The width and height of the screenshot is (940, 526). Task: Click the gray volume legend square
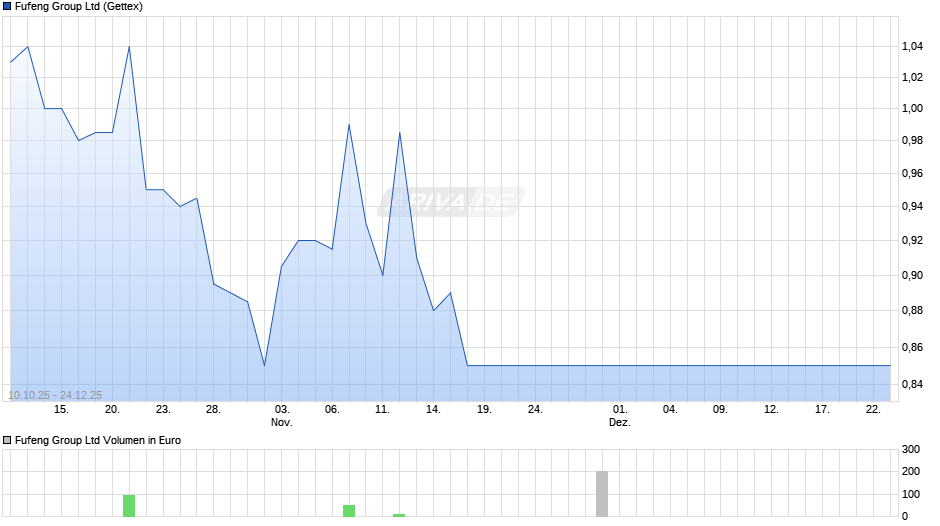7,440
